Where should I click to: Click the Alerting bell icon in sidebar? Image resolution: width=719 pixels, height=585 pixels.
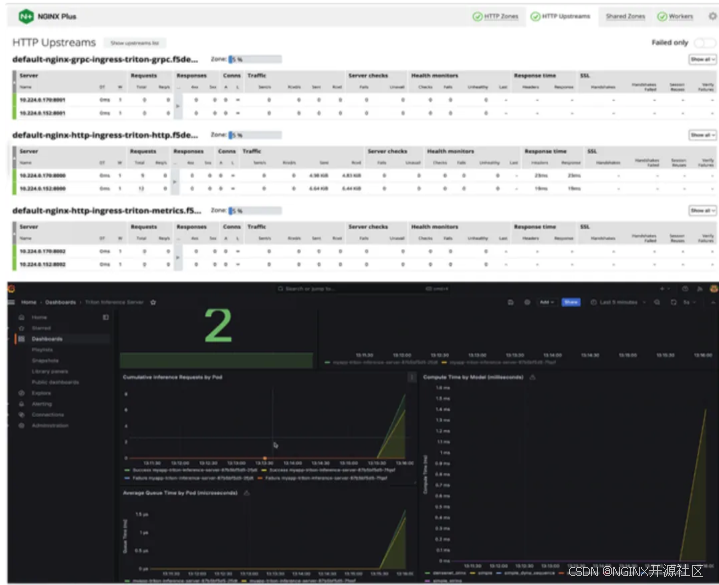coord(21,404)
